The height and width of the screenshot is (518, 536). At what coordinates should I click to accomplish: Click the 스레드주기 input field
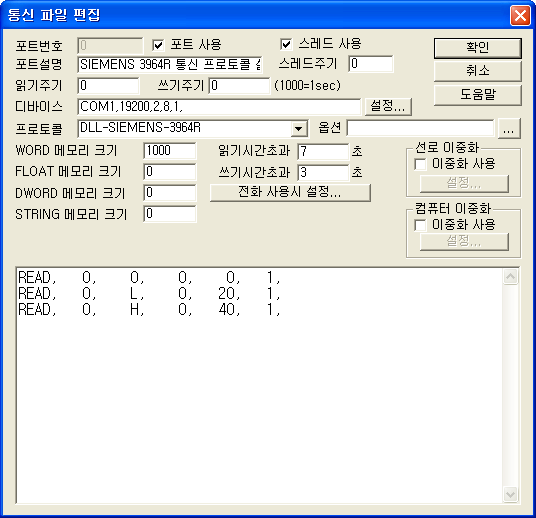pos(371,64)
